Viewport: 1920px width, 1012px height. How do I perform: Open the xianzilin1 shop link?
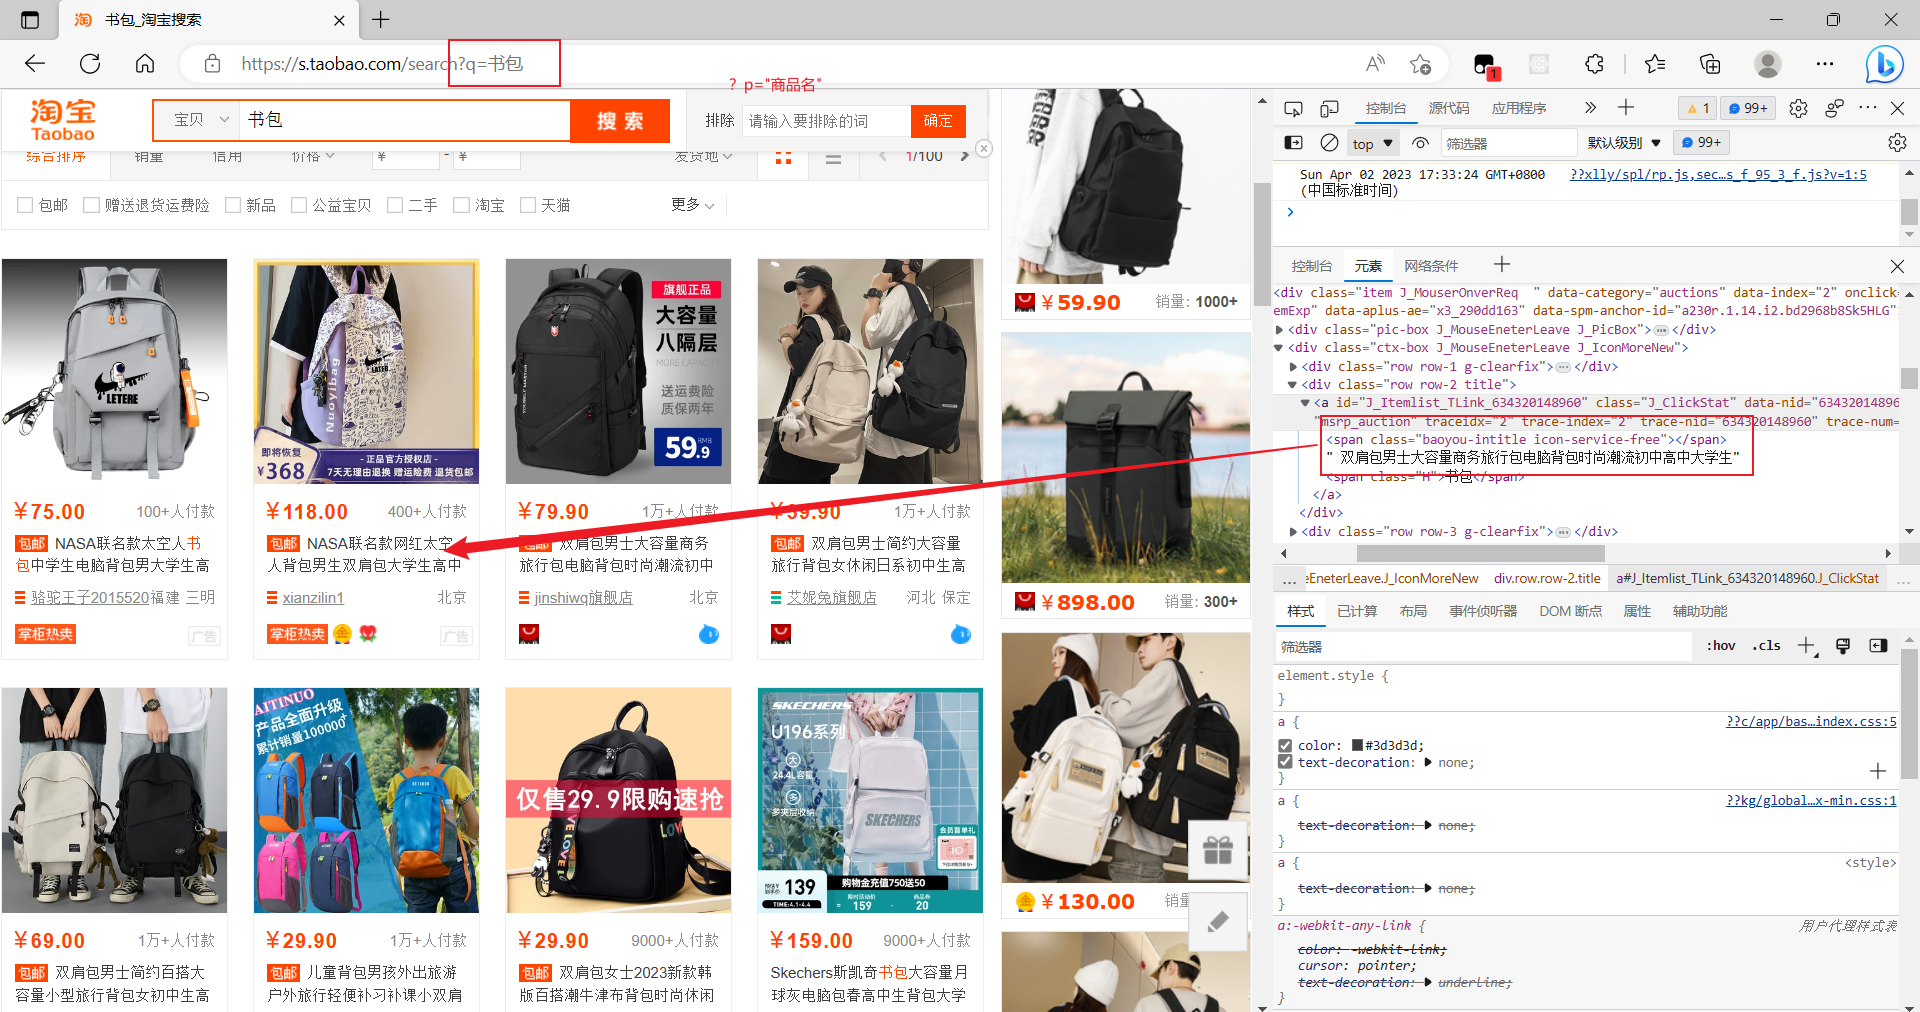(x=313, y=598)
